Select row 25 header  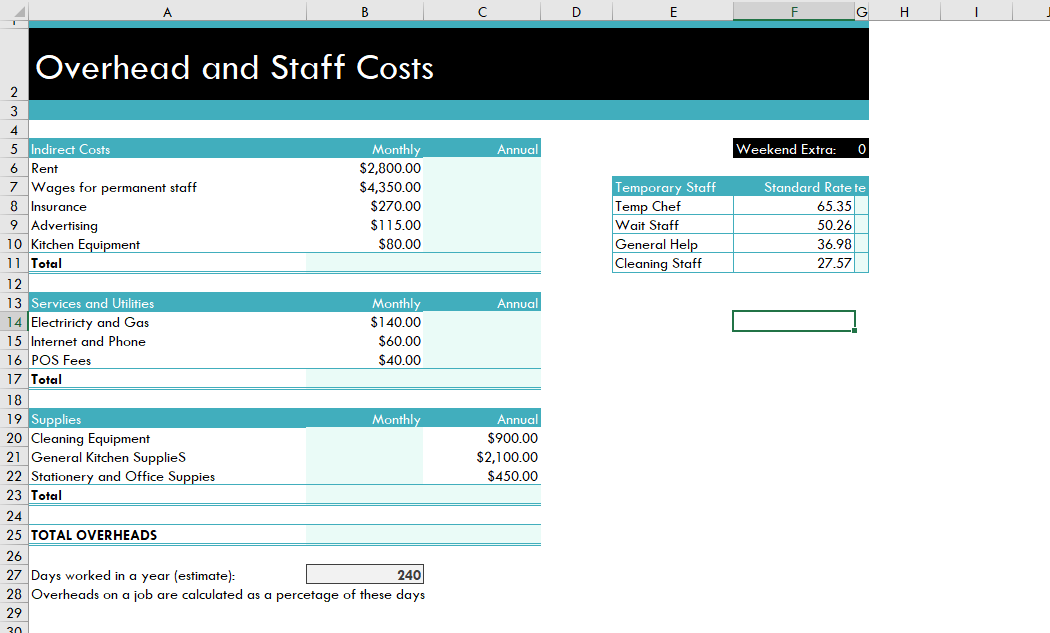click(14, 535)
